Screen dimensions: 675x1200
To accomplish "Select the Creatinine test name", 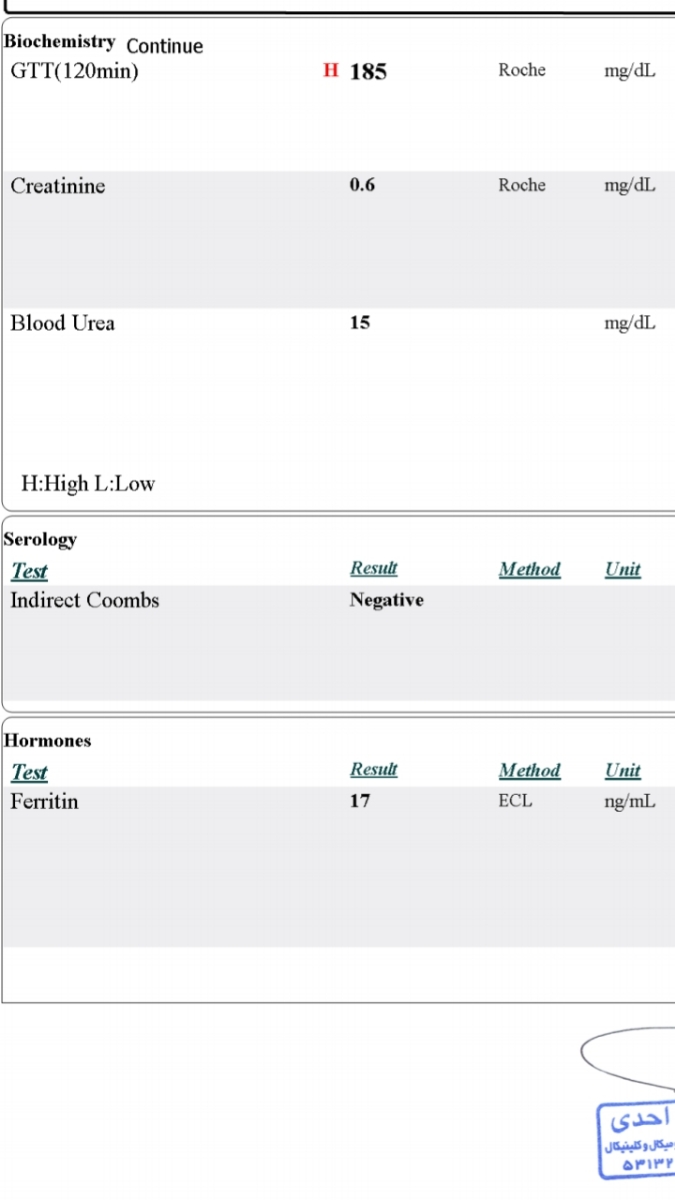I will click(58, 186).
